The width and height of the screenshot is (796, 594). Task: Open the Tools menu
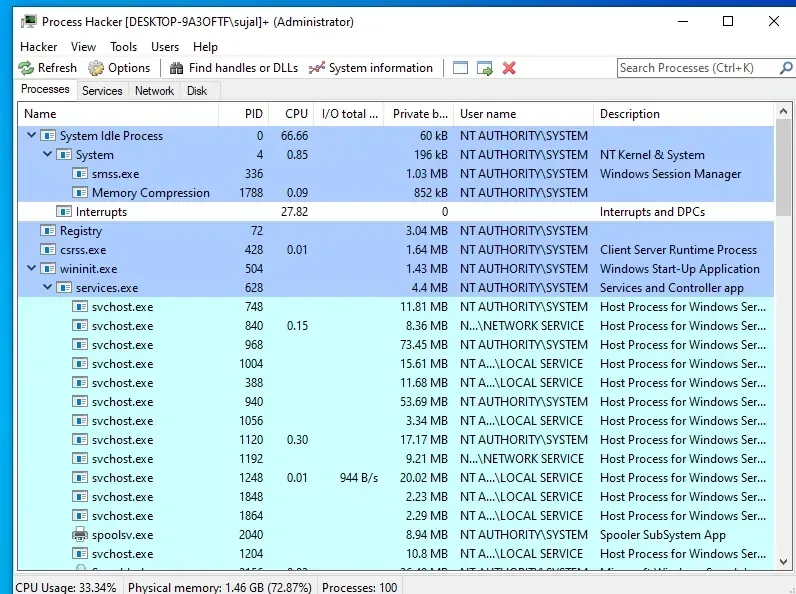124,47
